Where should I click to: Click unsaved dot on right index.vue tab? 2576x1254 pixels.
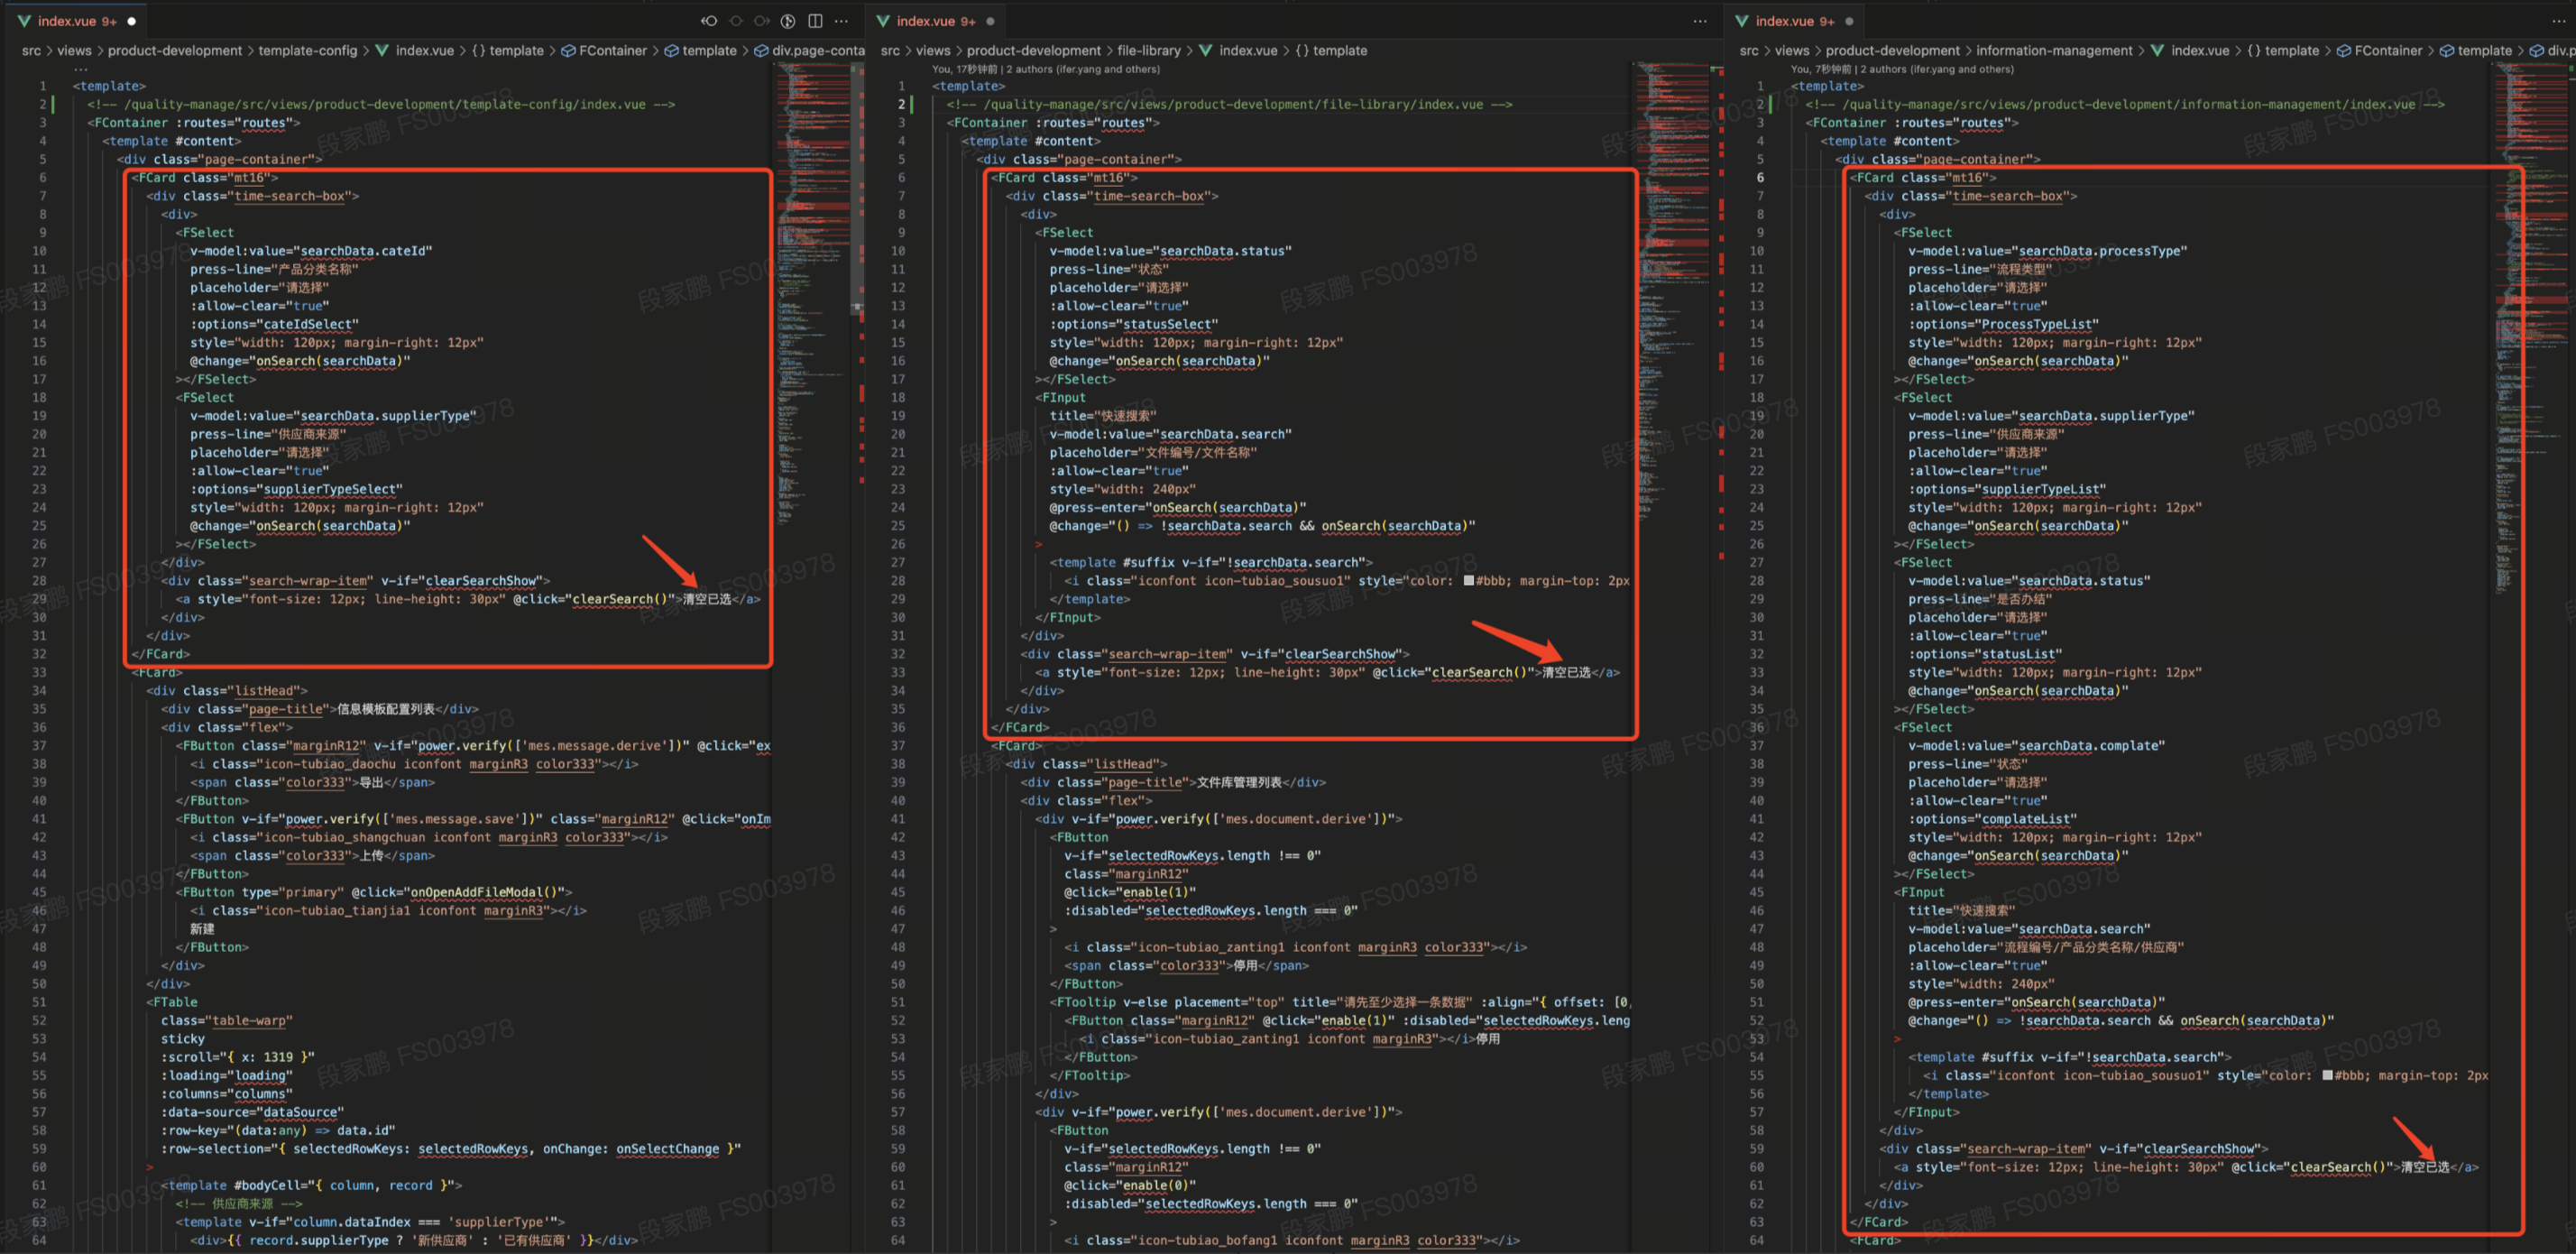1849,21
